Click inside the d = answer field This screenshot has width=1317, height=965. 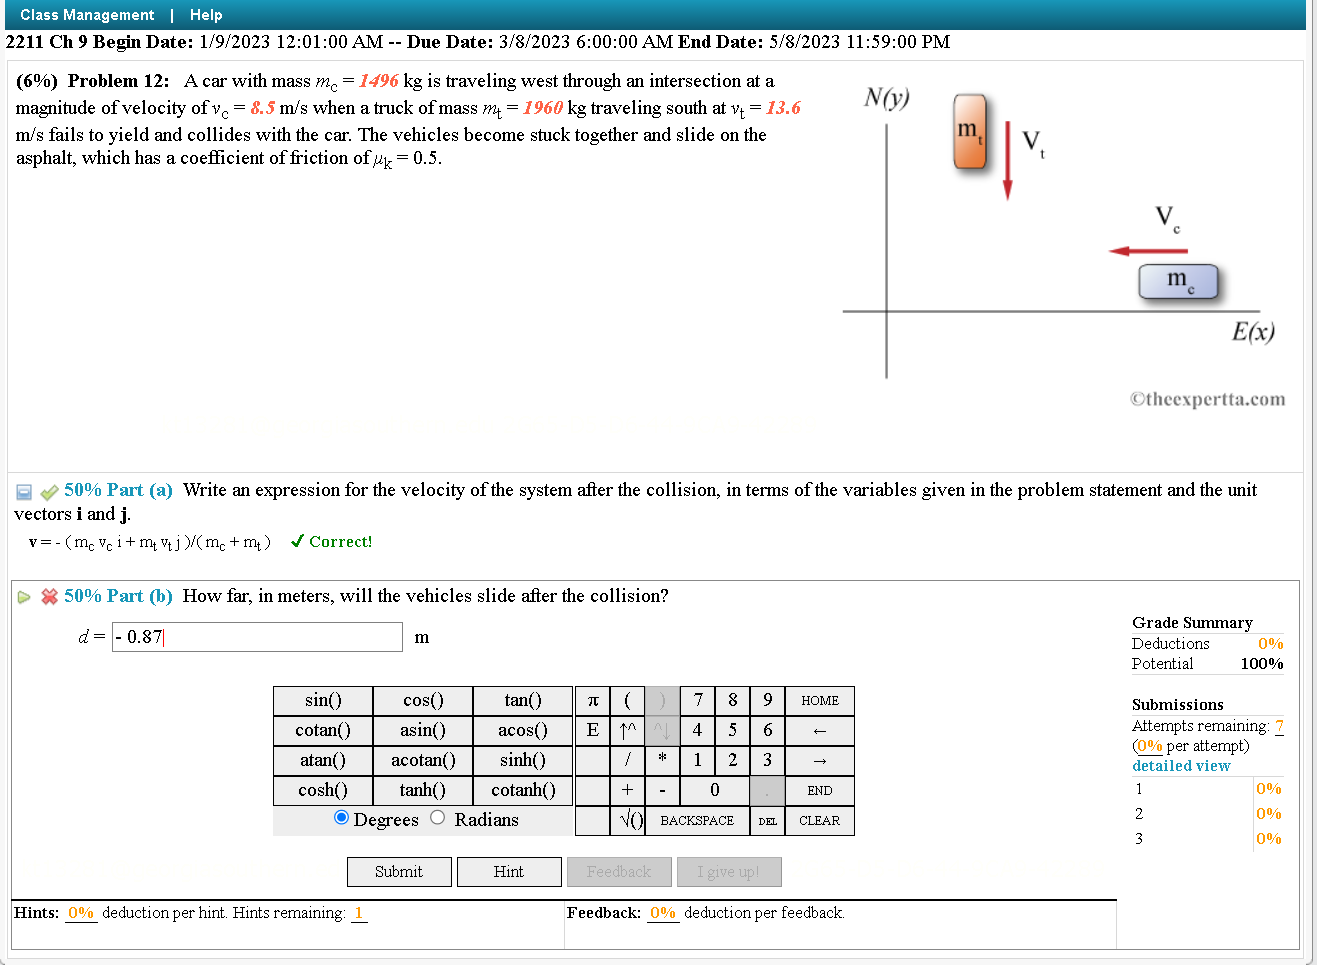256,637
